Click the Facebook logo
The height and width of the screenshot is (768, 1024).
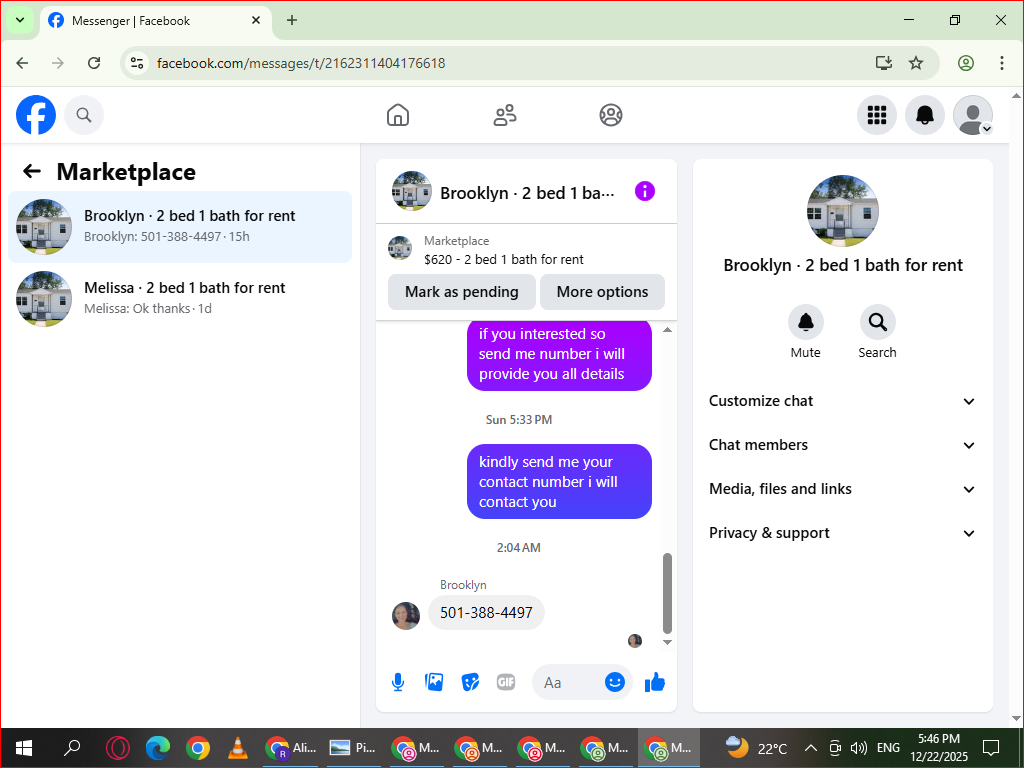tap(36, 115)
